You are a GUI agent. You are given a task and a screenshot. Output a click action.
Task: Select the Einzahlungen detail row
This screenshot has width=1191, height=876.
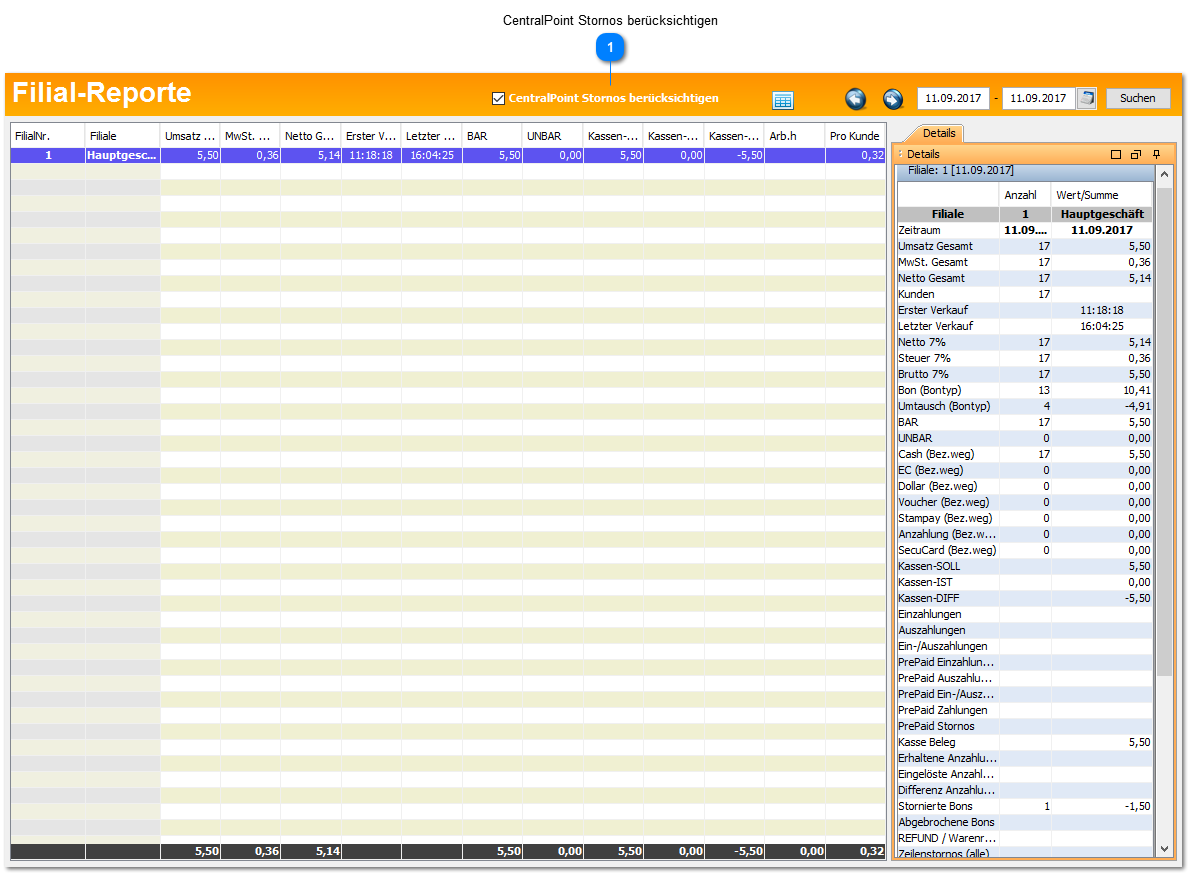[x=1025, y=614]
